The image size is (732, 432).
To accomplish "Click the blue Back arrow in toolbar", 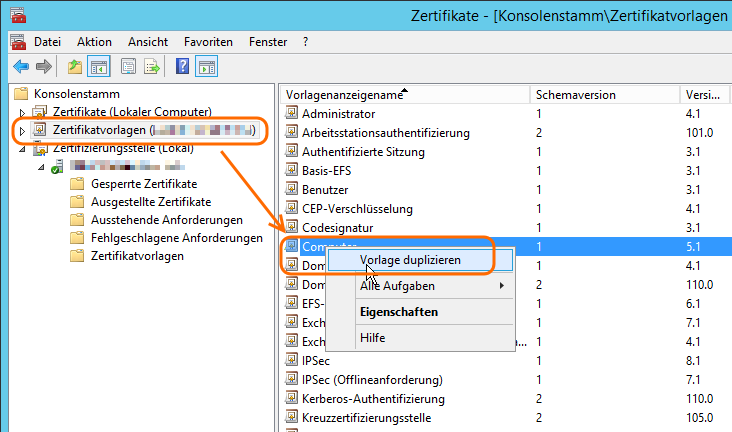I will [x=20, y=67].
